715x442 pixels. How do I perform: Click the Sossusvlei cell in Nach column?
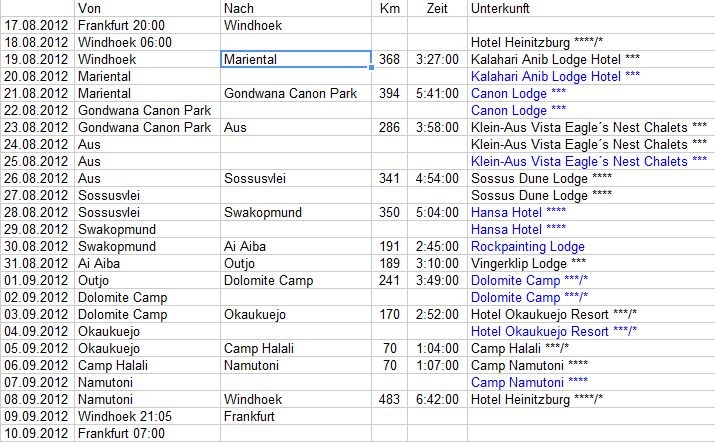pyautogui.click(x=295, y=178)
